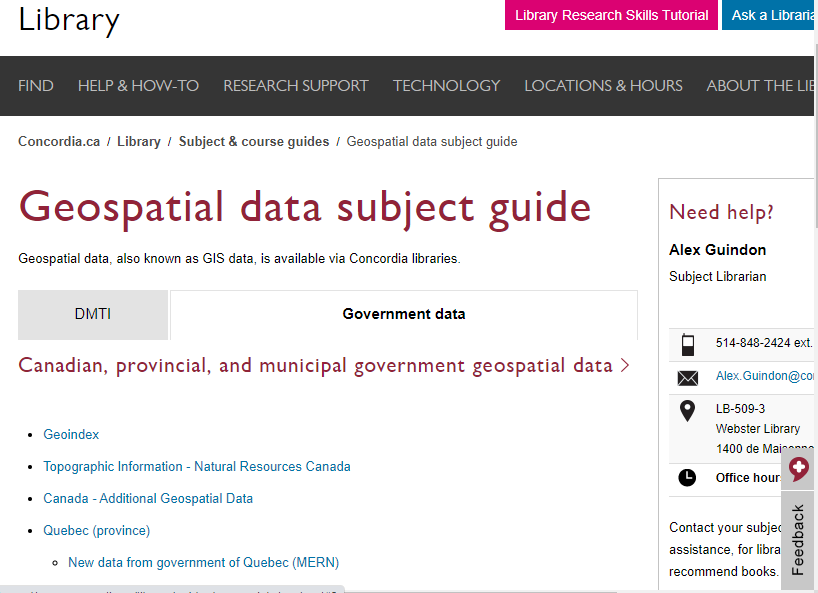
Task: Click the Office hours label
Action: coord(748,477)
